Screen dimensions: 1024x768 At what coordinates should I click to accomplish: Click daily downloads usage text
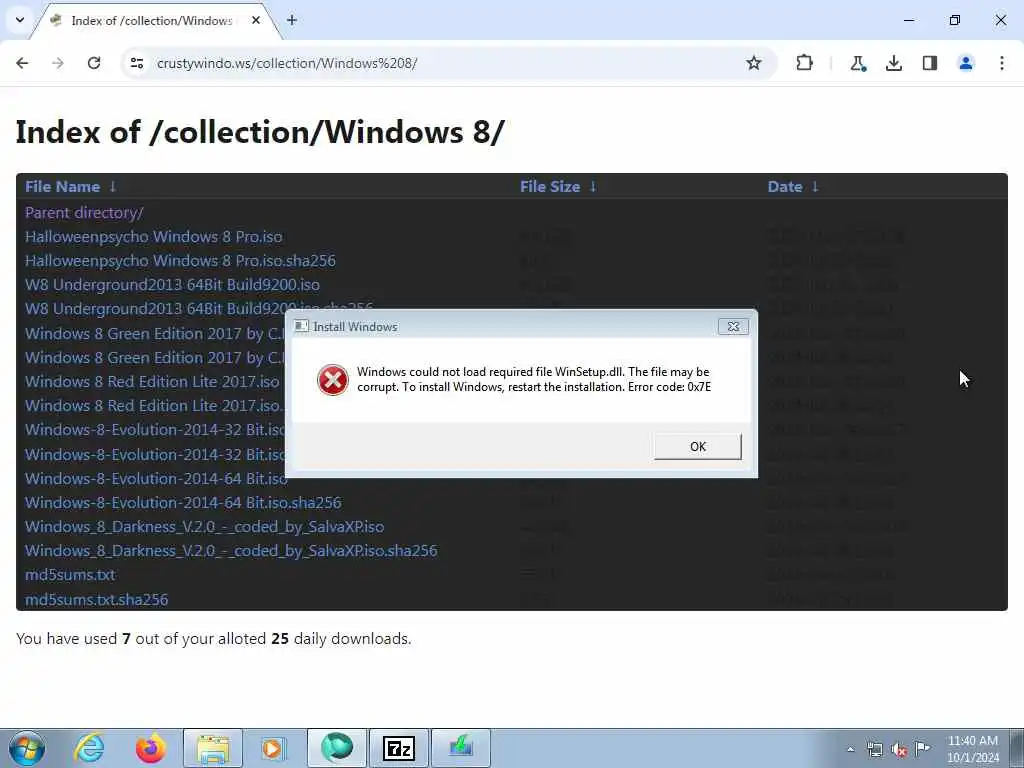214,639
